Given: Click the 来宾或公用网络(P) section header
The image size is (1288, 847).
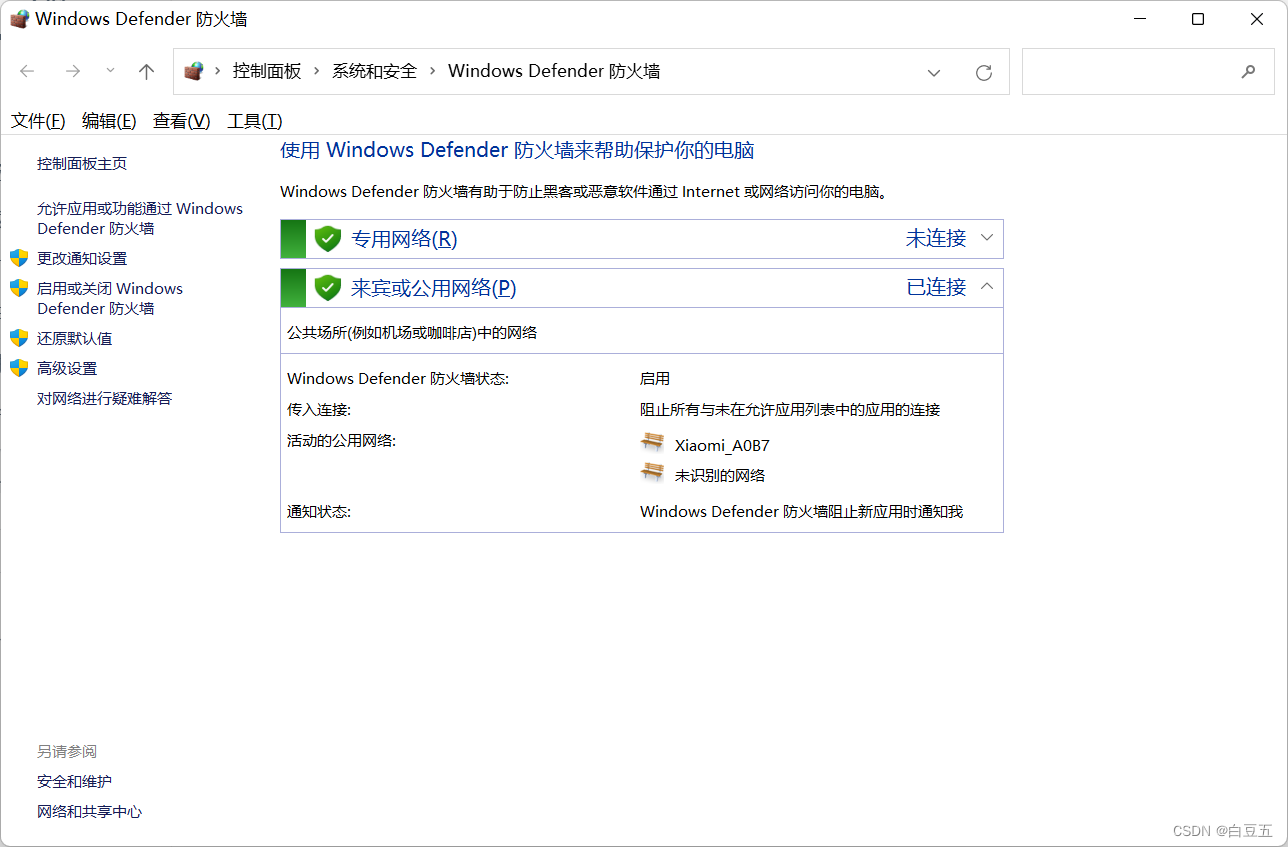Looking at the screenshot, I should click(642, 288).
